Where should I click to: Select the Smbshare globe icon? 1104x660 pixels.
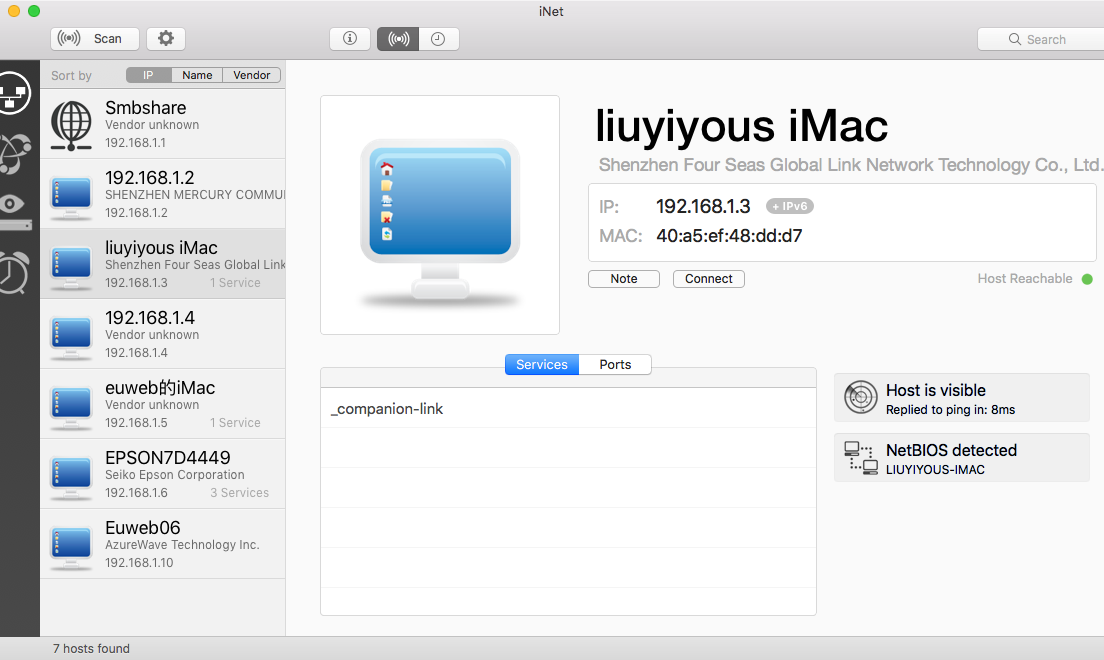[x=71, y=125]
